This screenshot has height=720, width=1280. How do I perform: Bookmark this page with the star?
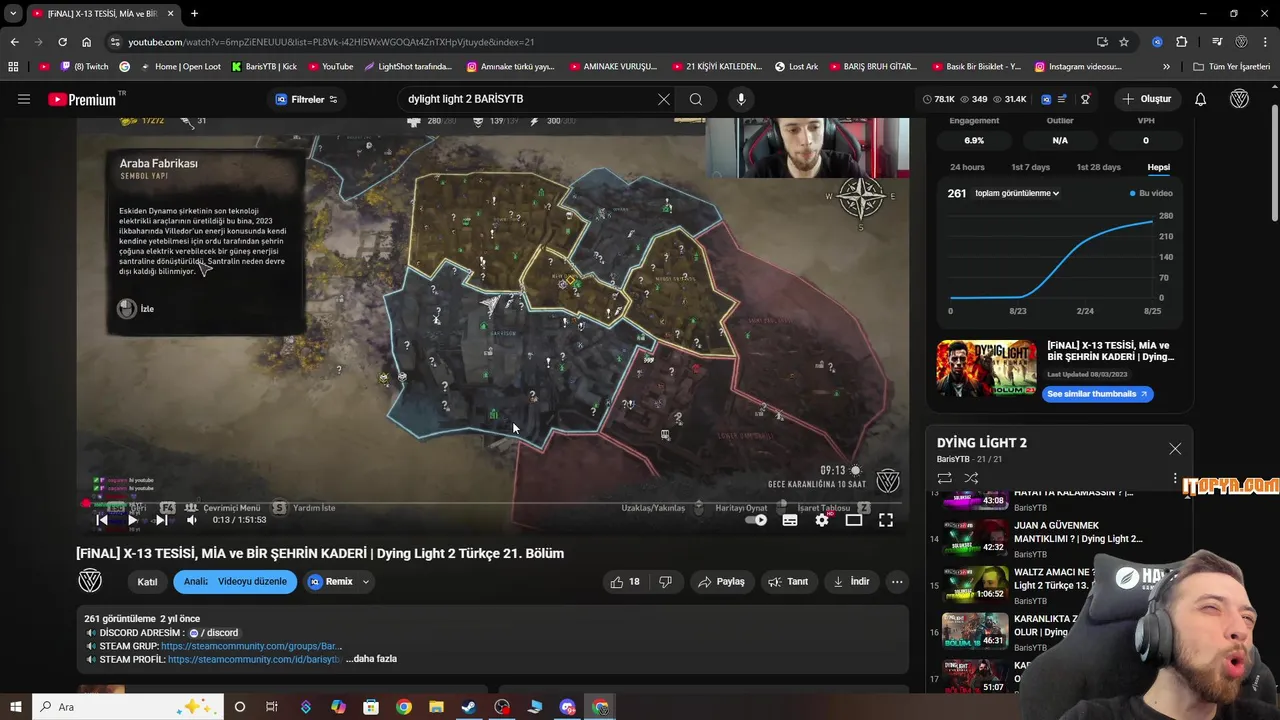[x=1124, y=42]
